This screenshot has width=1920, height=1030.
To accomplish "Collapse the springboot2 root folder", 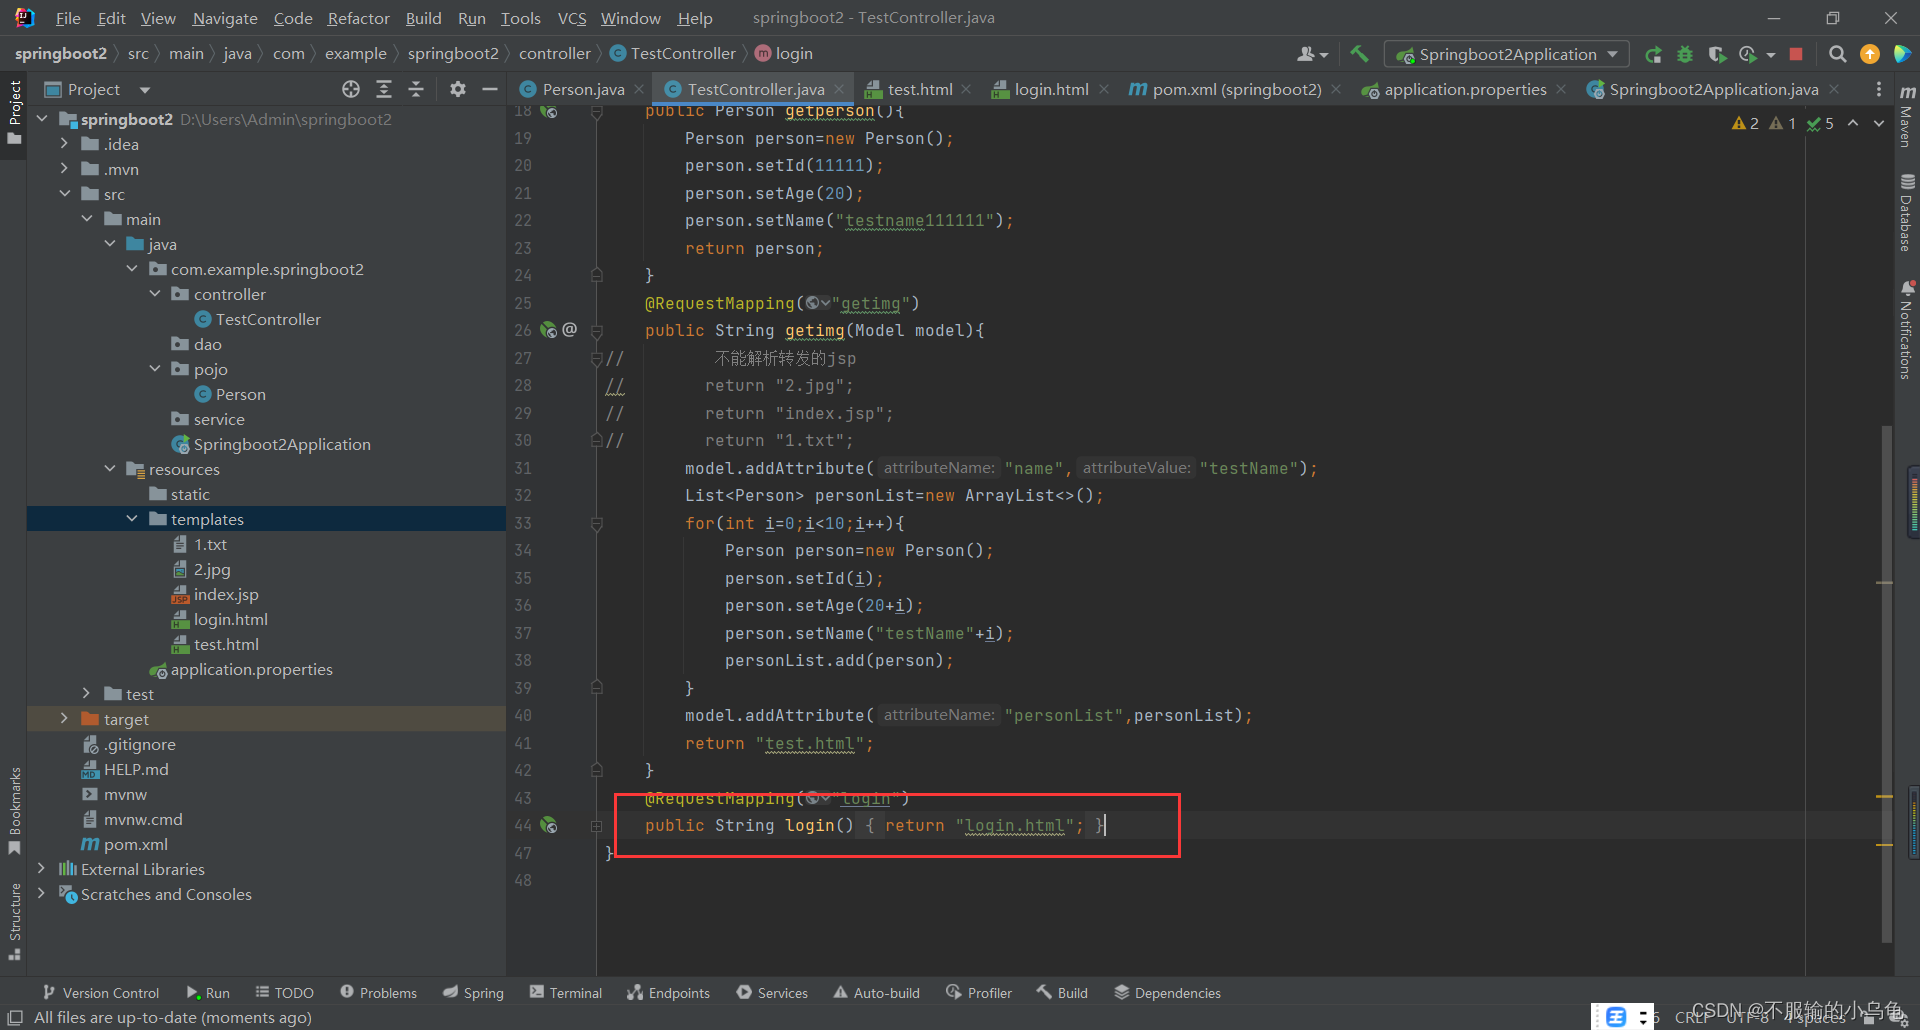I will 42,119.
